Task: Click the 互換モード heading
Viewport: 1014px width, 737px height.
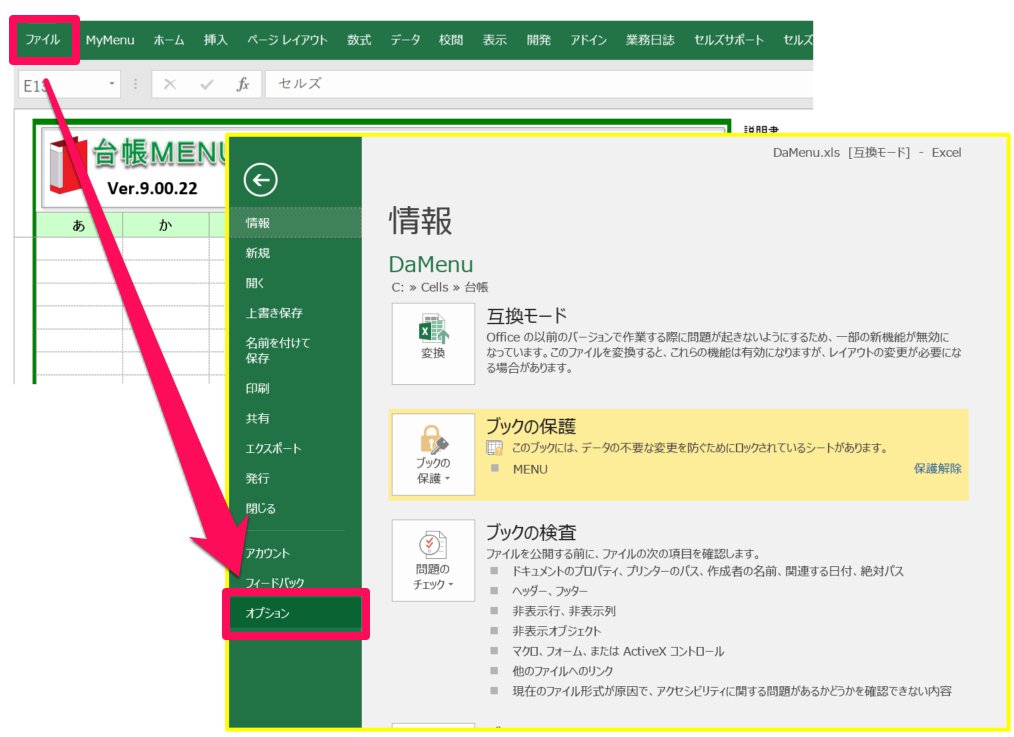Action: [x=526, y=316]
